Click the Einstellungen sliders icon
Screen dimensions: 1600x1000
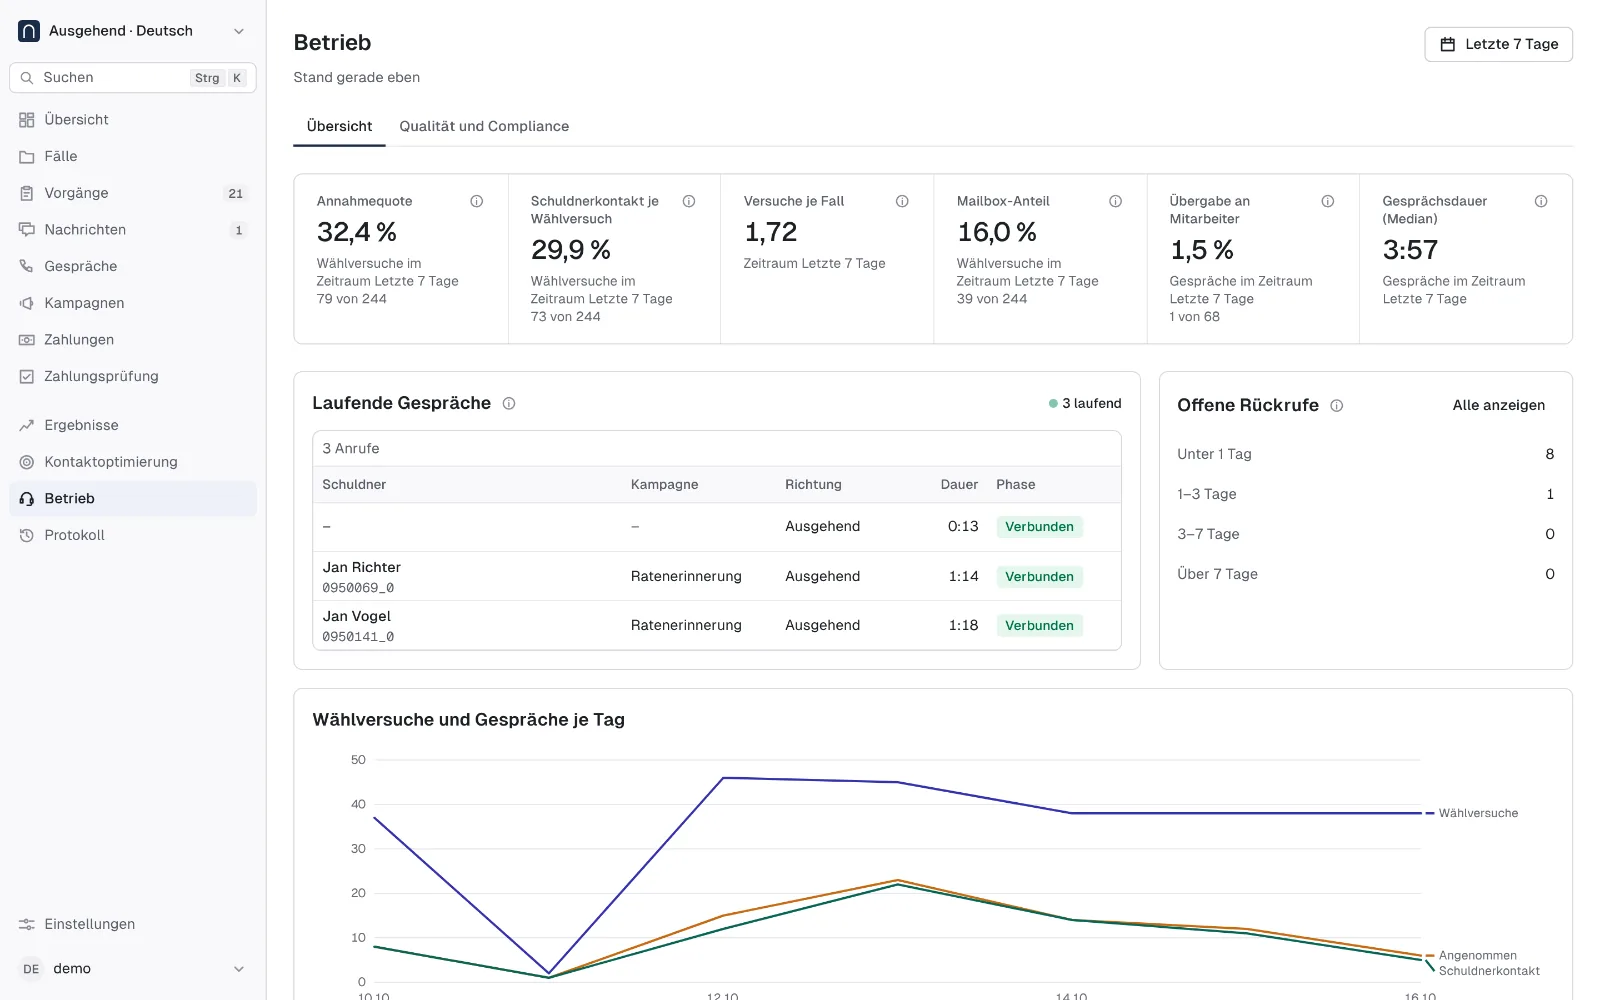pos(27,924)
